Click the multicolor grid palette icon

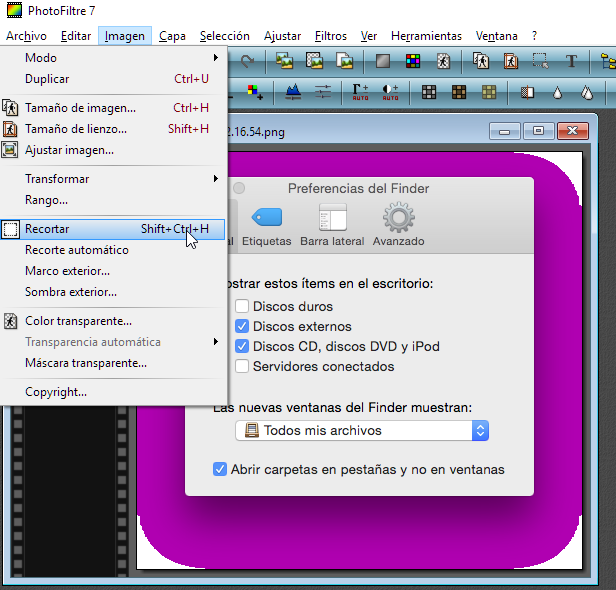click(x=413, y=61)
